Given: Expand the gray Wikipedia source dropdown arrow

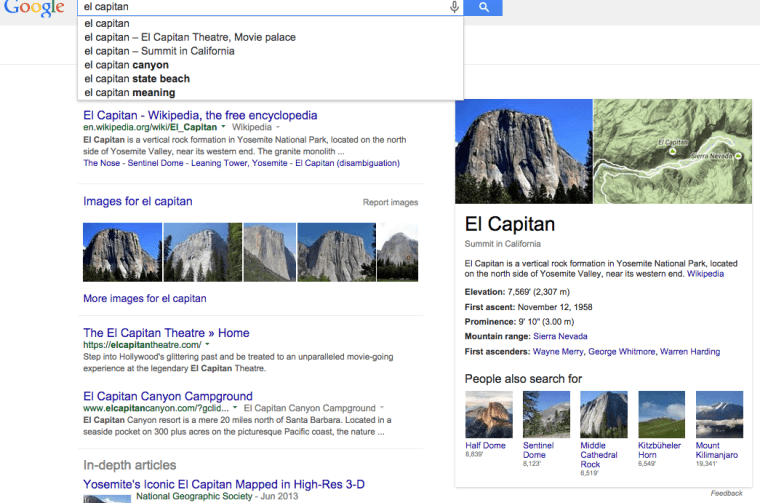Looking at the screenshot, I should (278, 127).
